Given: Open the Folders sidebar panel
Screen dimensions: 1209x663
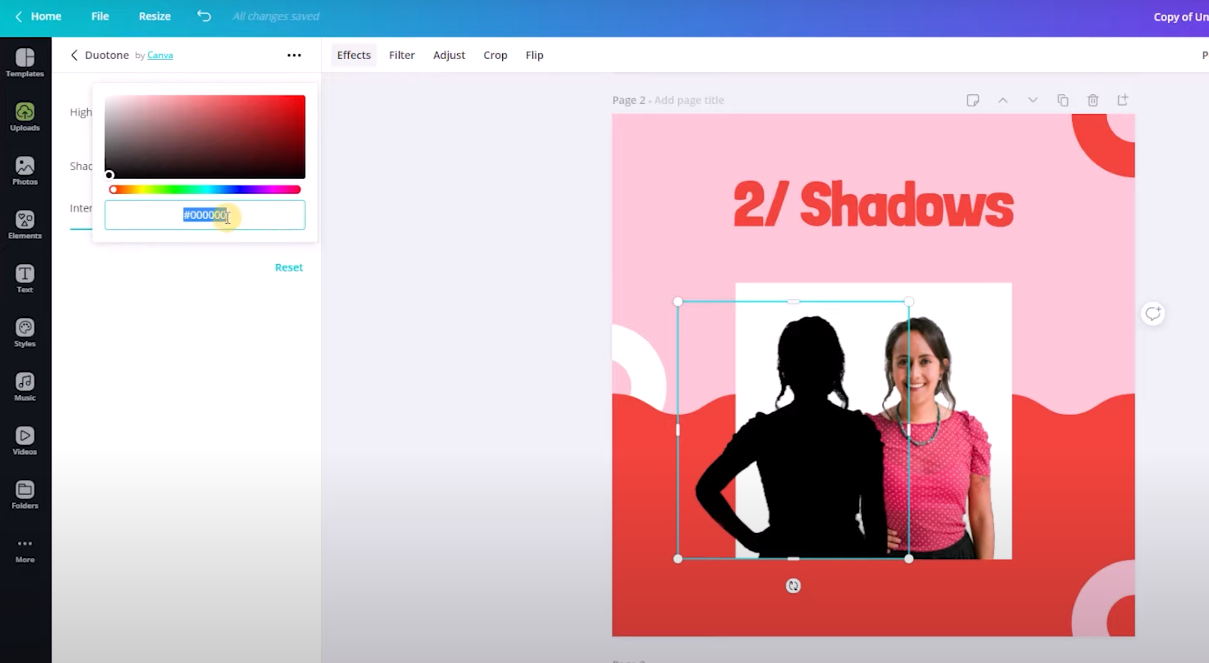Looking at the screenshot, I should pyautogui.click(x=25, y=495).
